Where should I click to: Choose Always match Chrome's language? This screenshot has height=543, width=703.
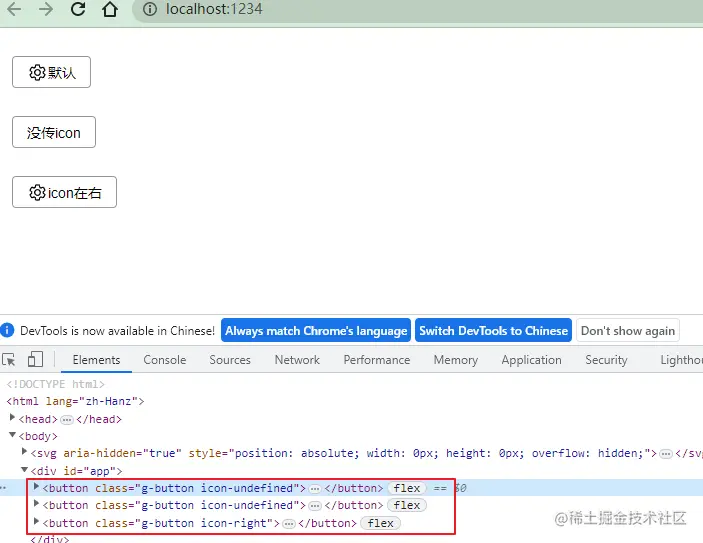point(316,330)
